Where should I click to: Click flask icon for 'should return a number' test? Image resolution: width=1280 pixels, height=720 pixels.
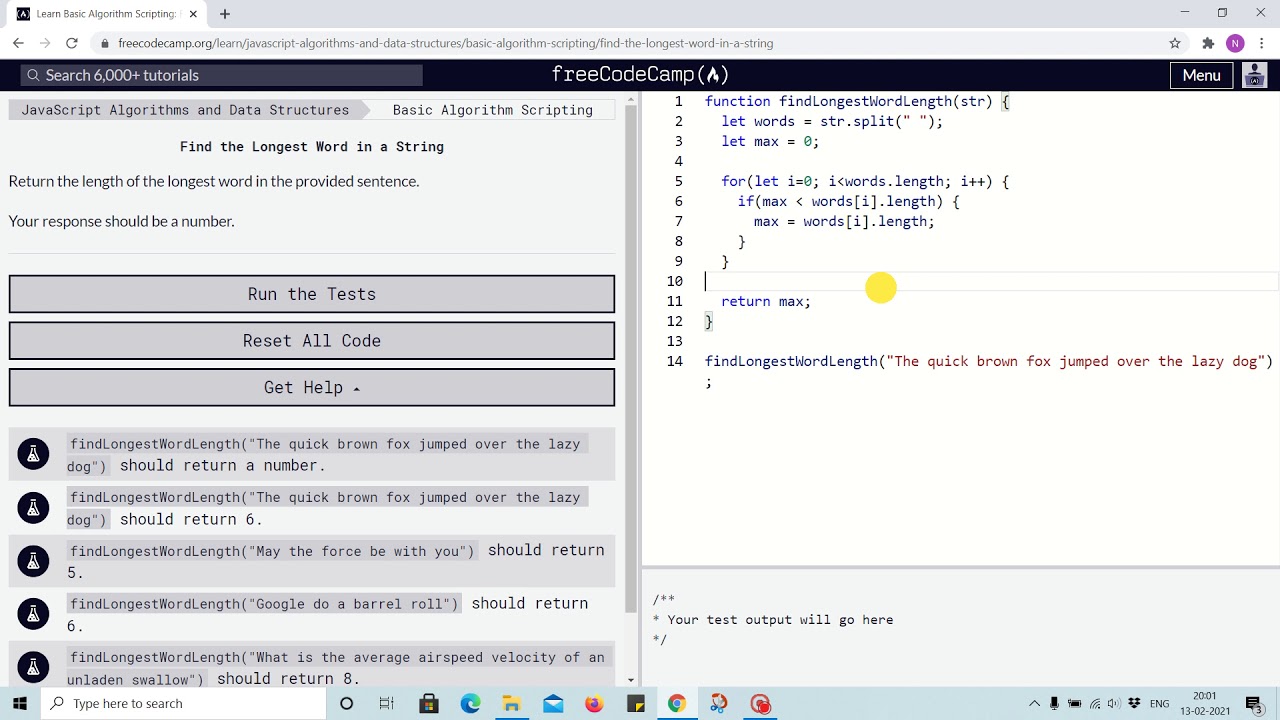pos(33,455)
